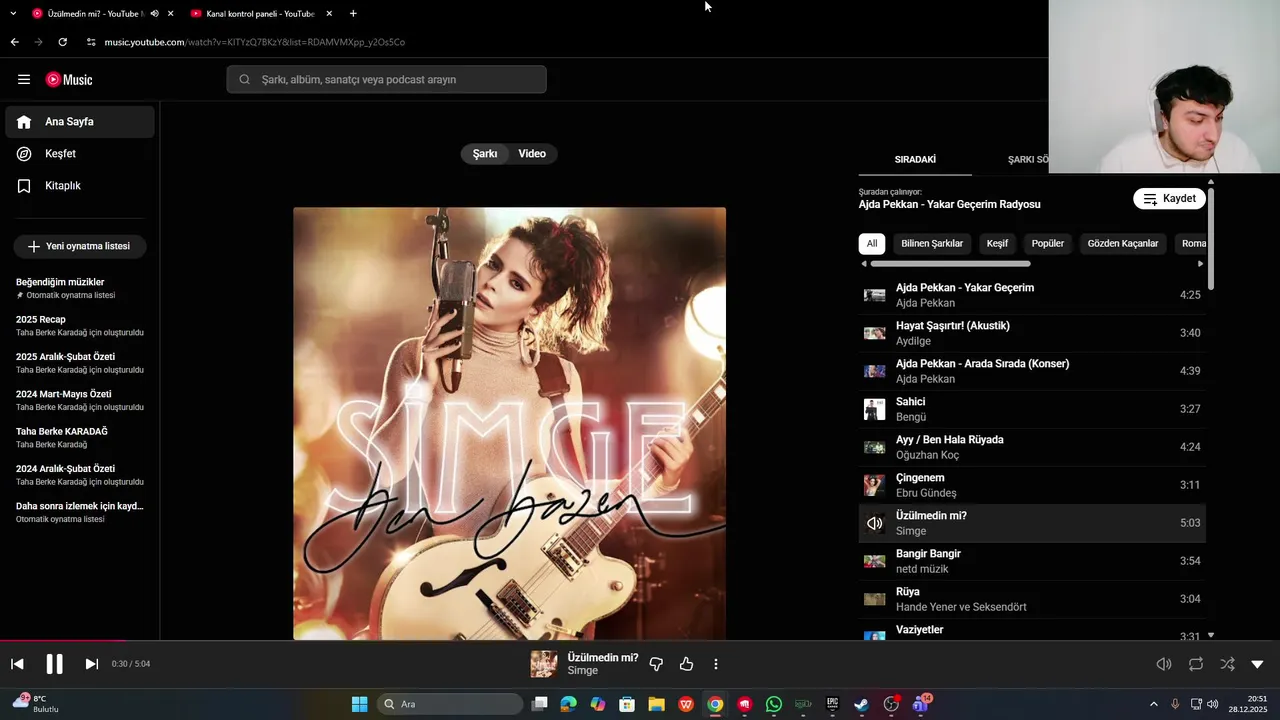
Task: Open Daha sonra izlemek için playlist
Action: (x=80, y=512)
